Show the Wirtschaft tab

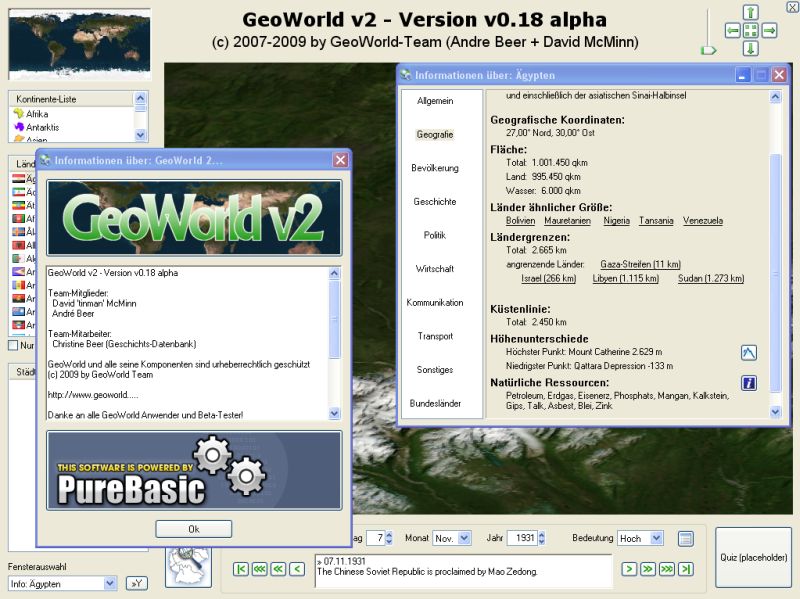pos(435,269)
